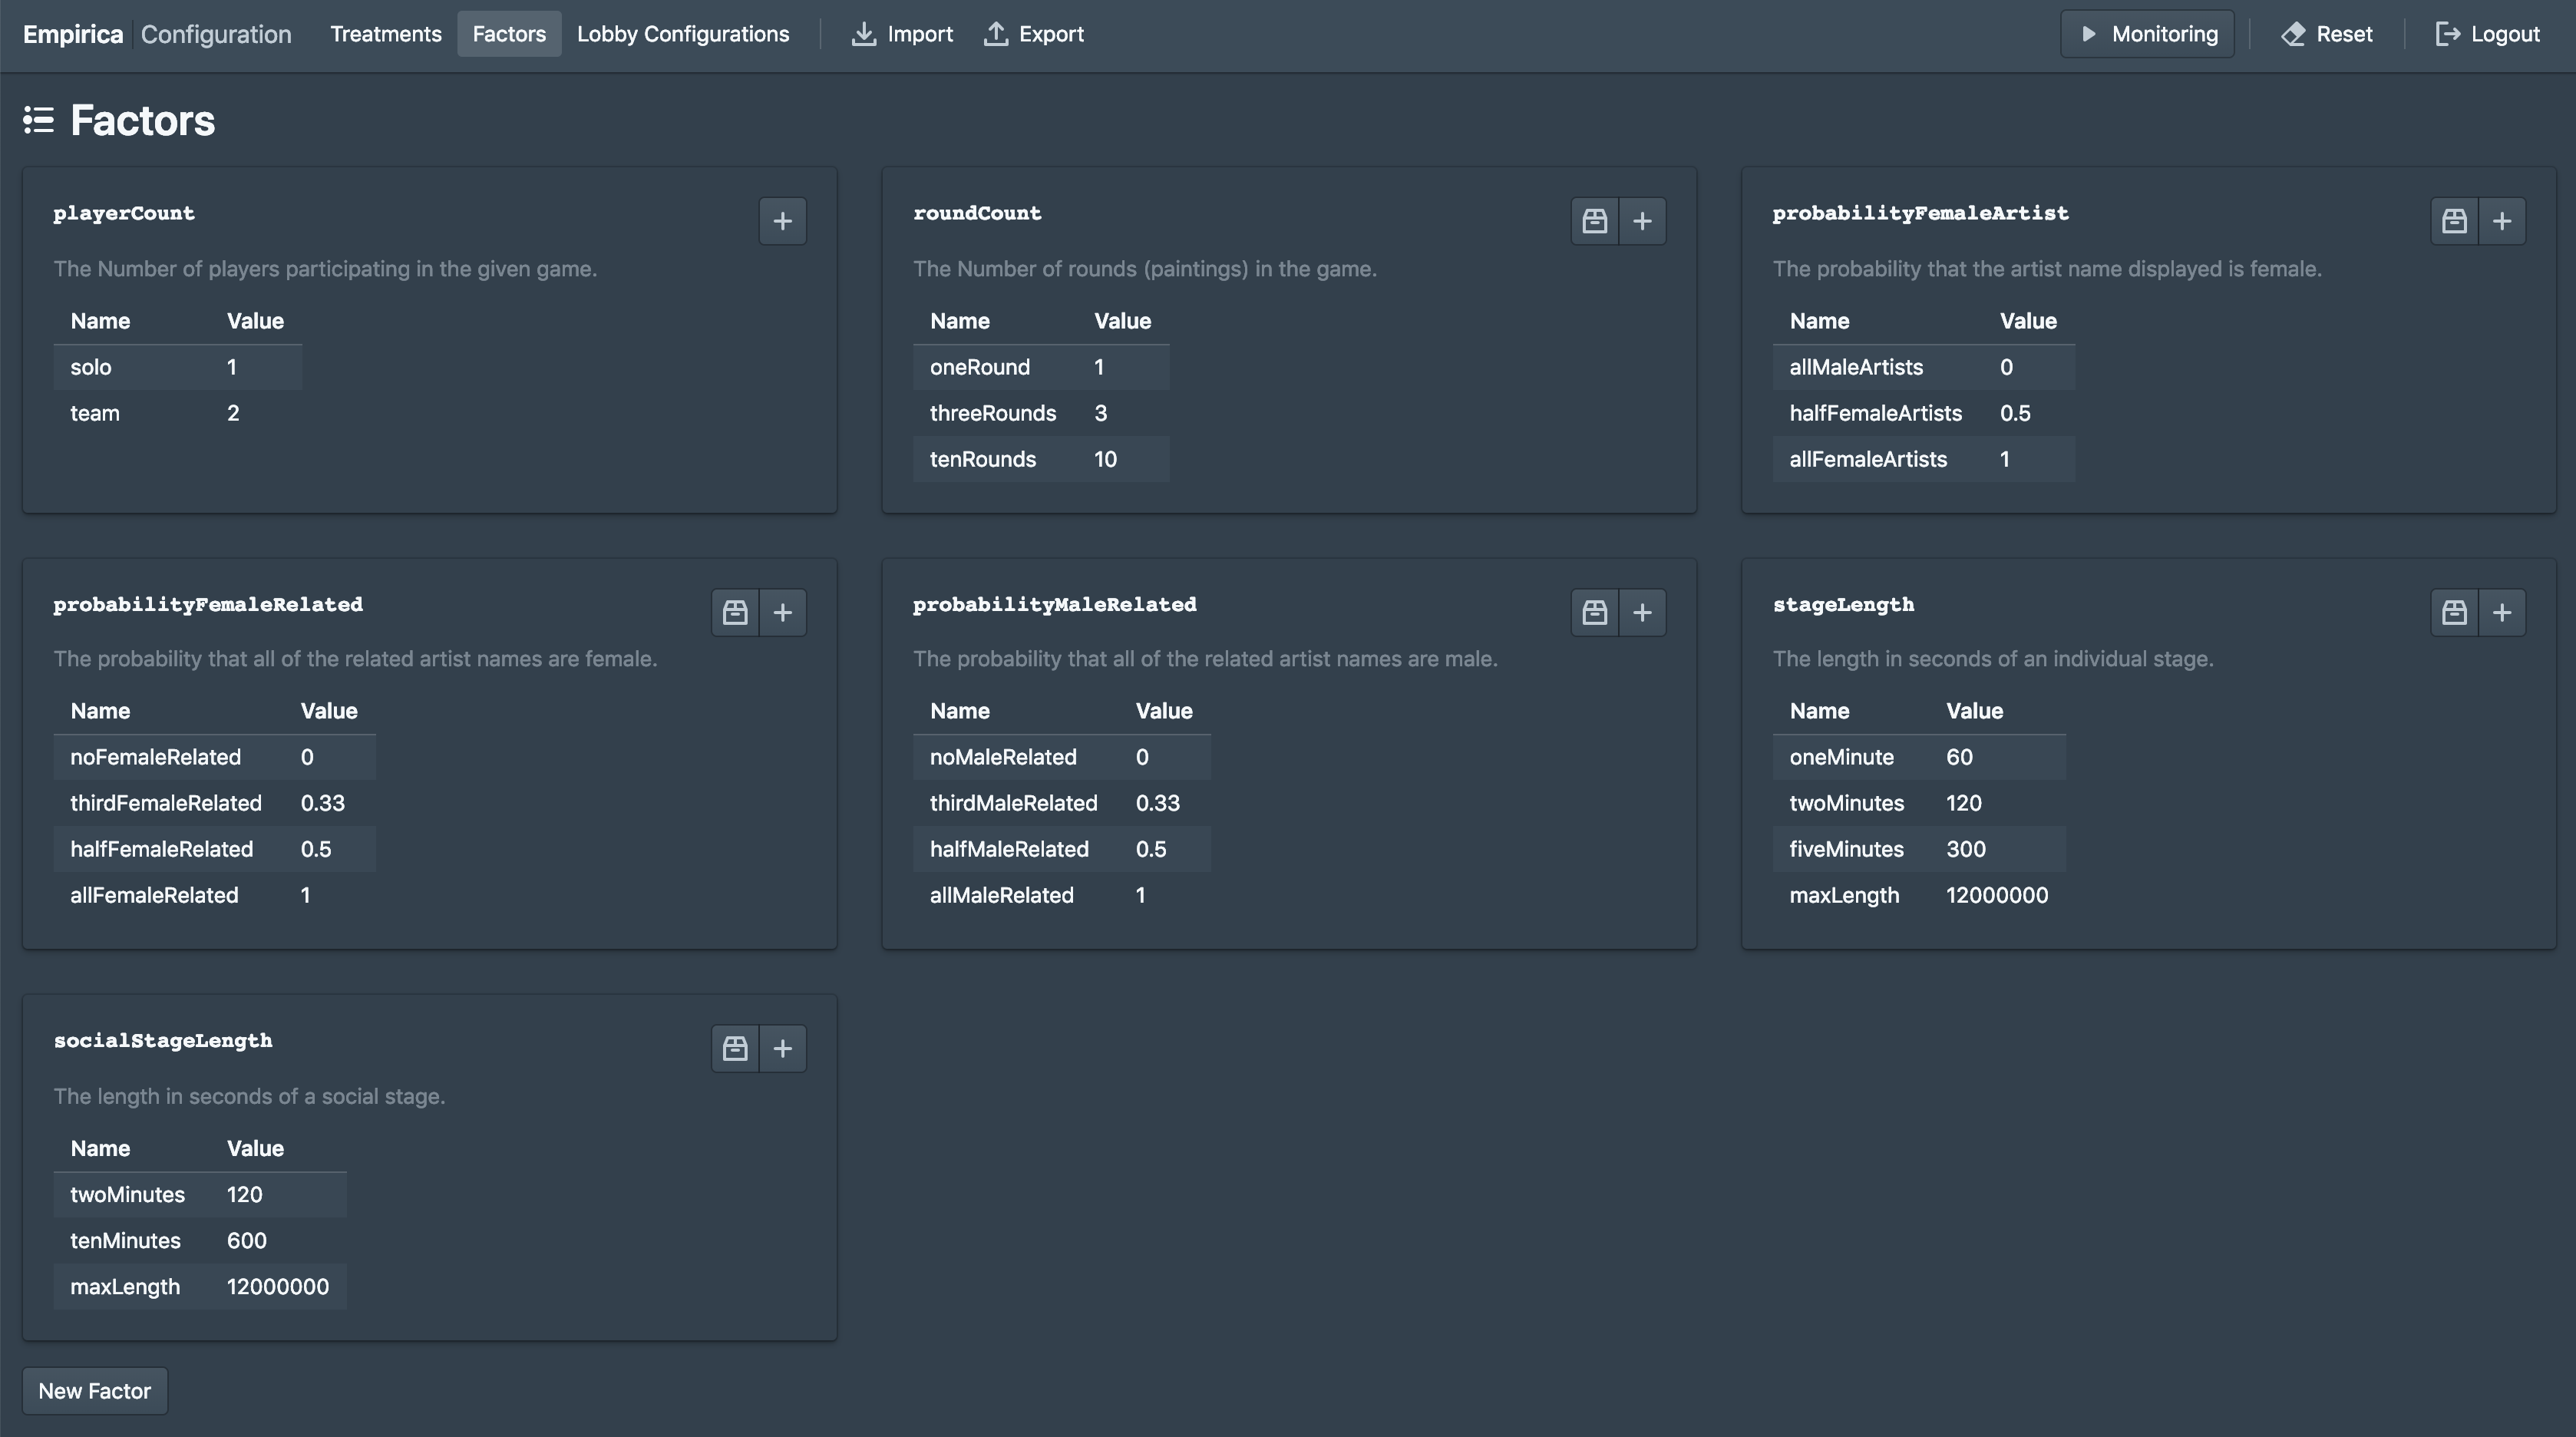This screenshot has height=1437, width=2576.
Task: Click maxLength row in socialStageLength
Action: point(200,1286)
